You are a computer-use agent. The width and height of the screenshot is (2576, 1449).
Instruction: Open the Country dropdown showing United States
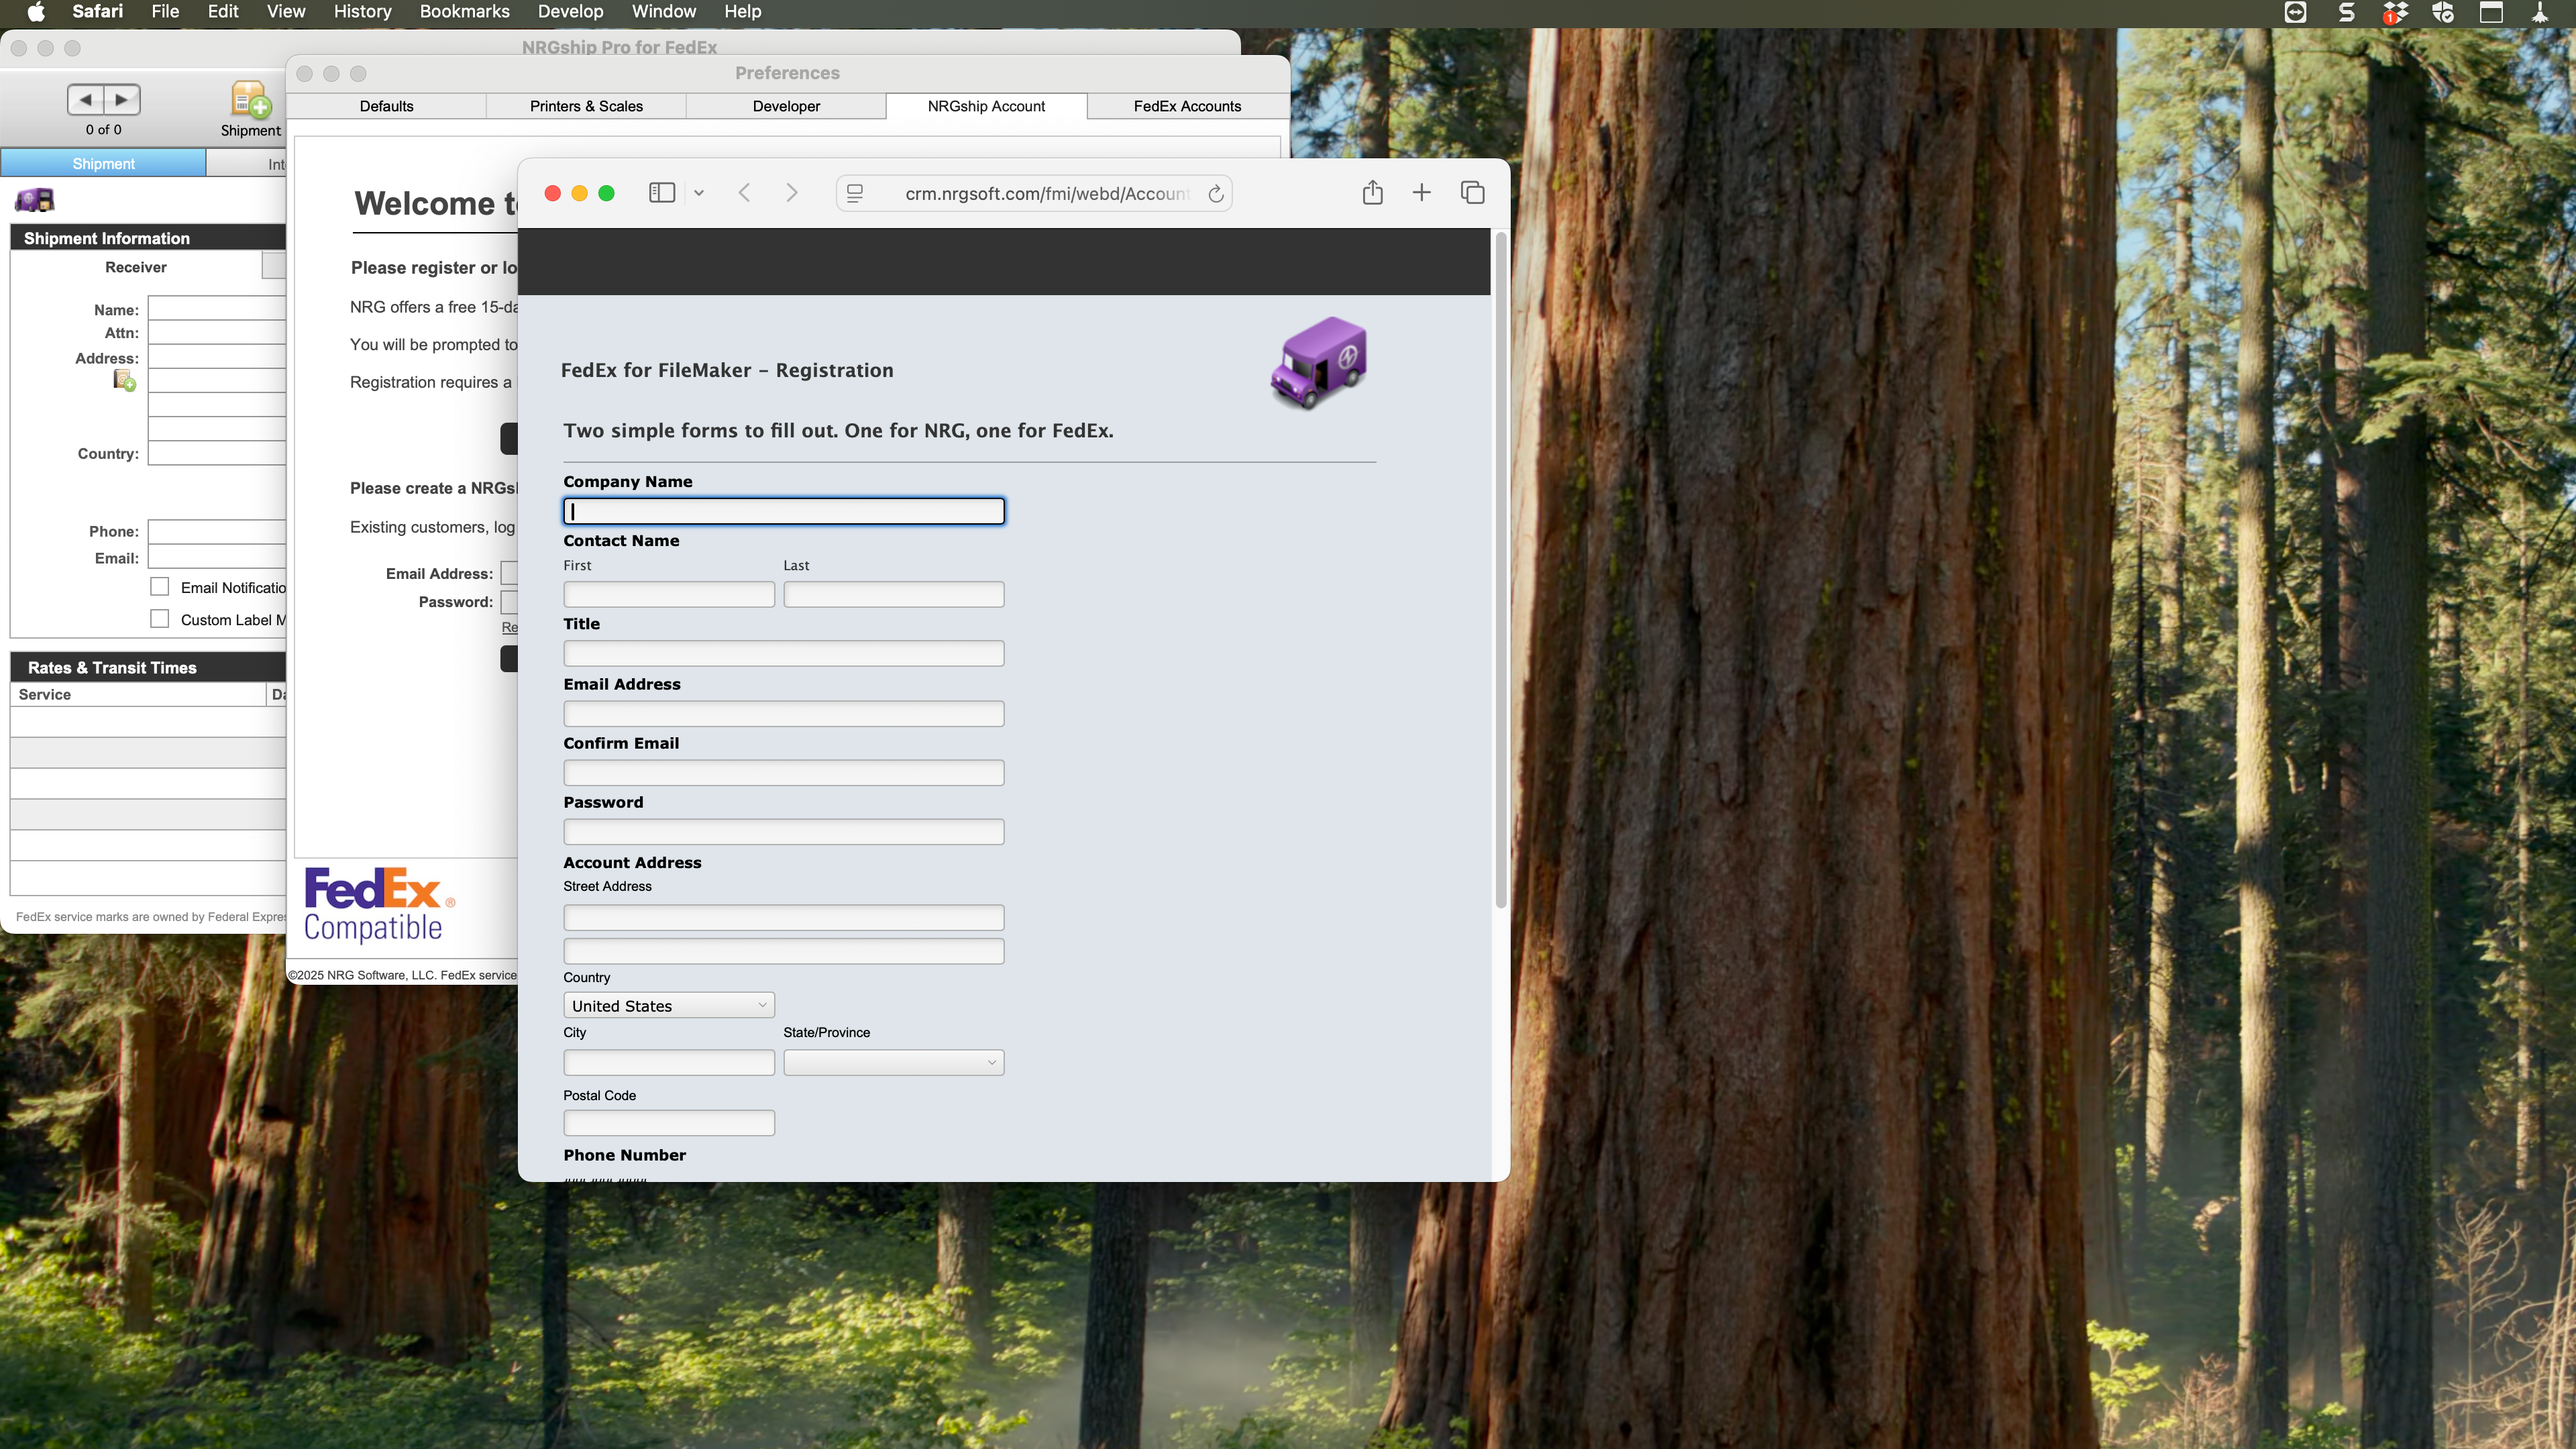coord(669,1005)
